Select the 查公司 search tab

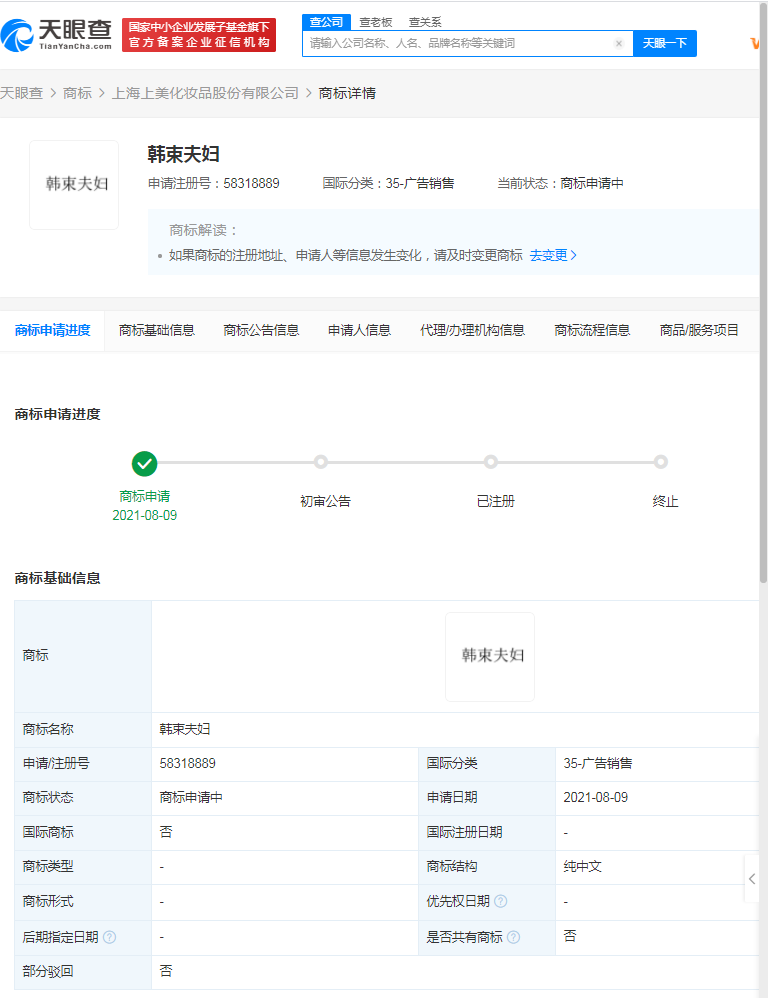[326, 21]
